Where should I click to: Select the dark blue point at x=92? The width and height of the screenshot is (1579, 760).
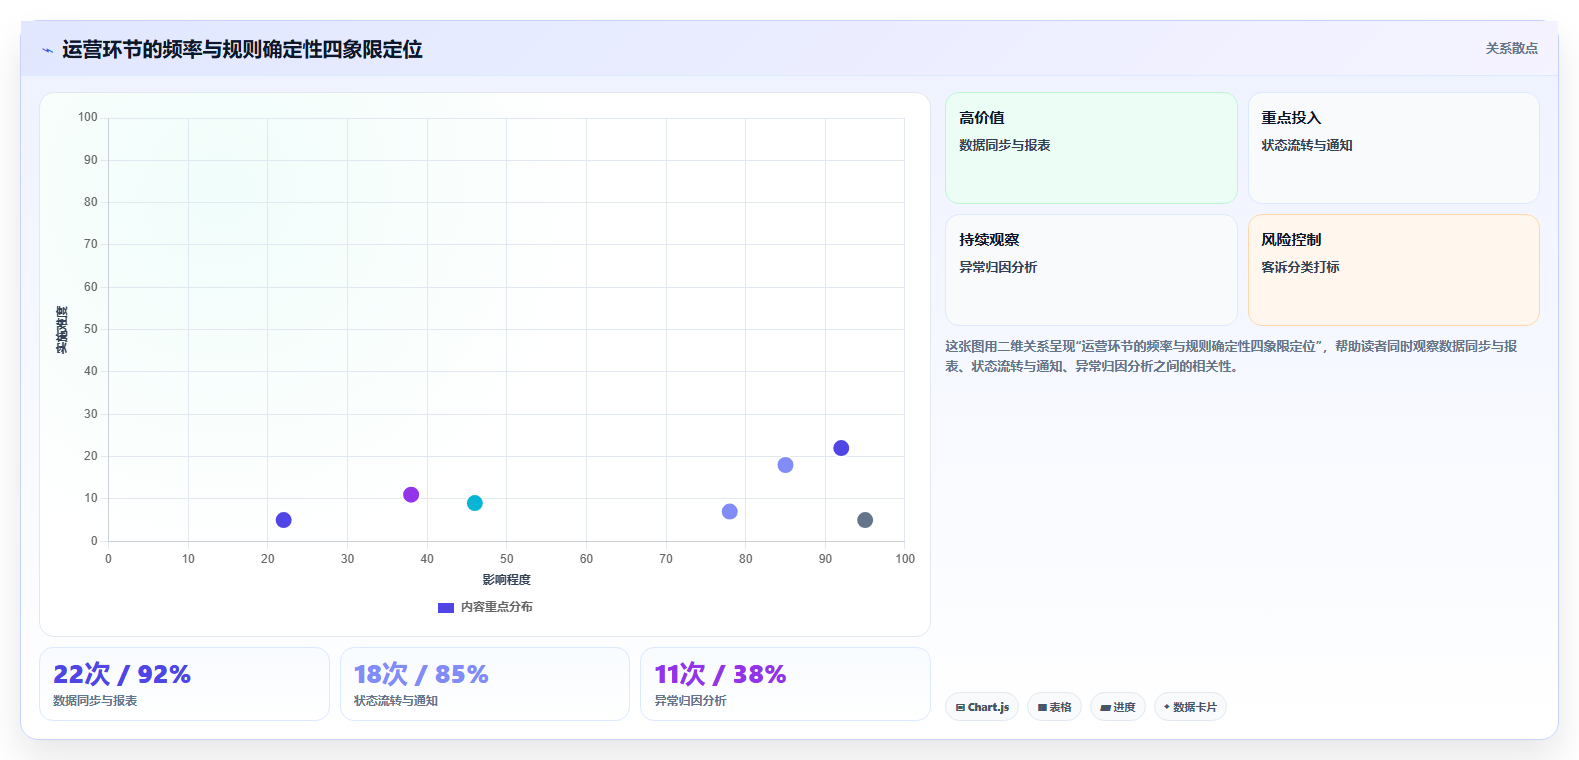tap(841, 448)
